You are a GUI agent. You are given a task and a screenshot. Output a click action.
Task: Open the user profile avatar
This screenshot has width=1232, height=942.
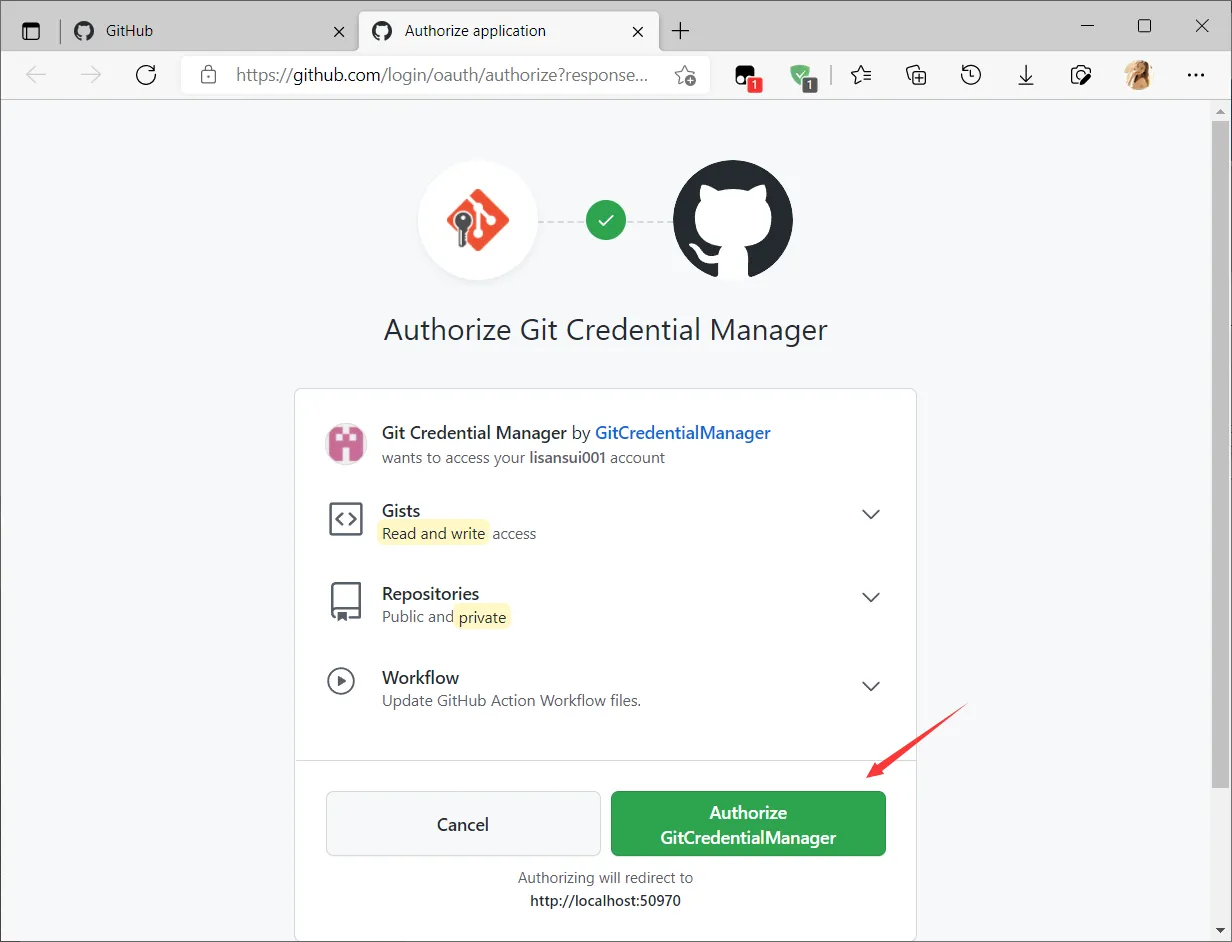1138,75
